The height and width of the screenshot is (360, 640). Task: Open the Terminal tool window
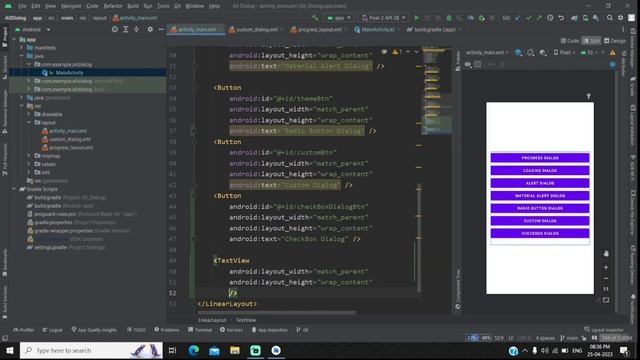[x=200, y=330]
